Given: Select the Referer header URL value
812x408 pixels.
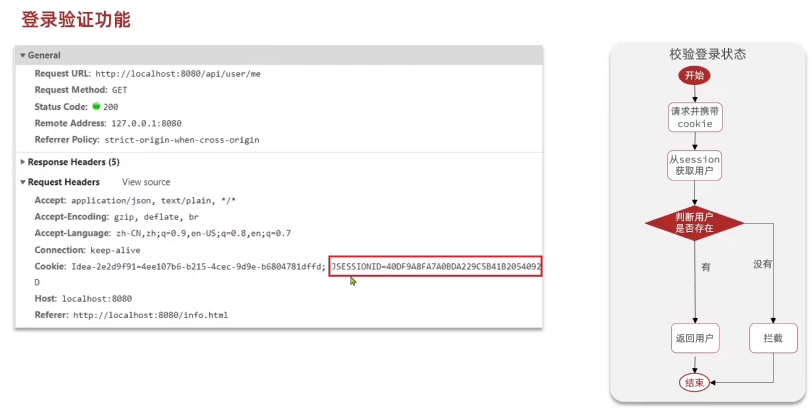Looking at the screenshot, I should point(150,315).
